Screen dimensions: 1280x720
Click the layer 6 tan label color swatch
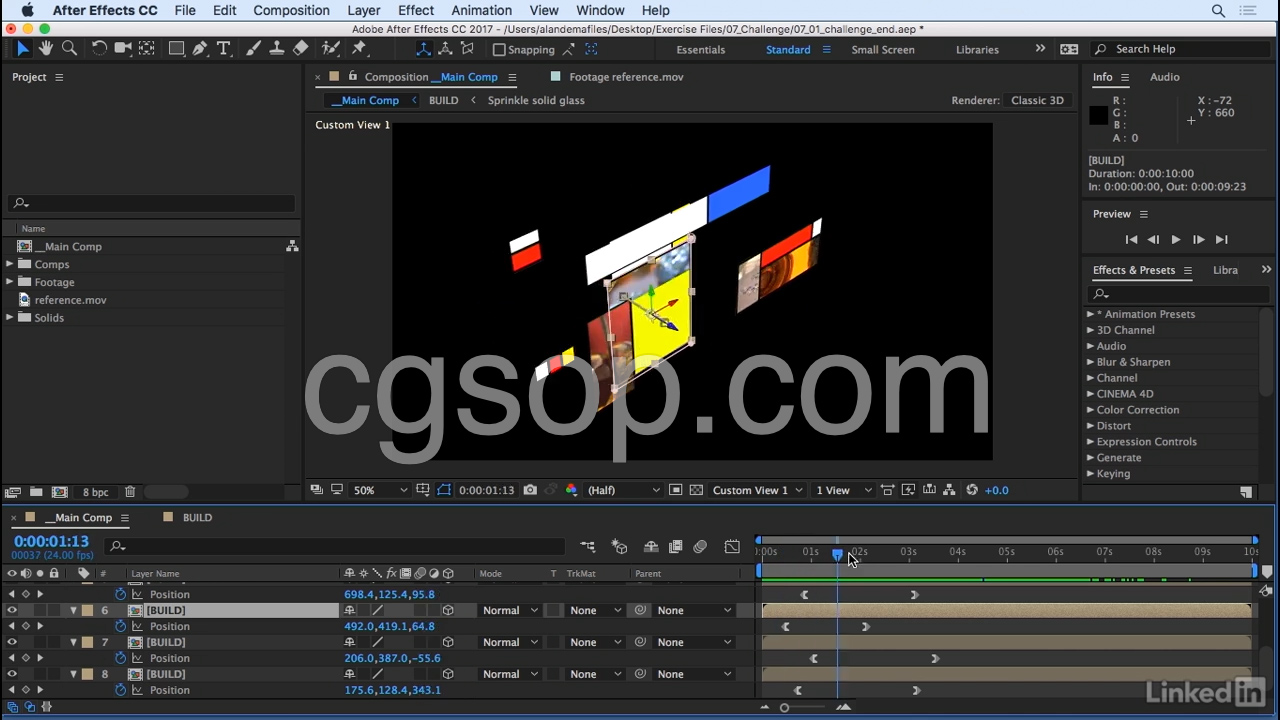[87, 610]
